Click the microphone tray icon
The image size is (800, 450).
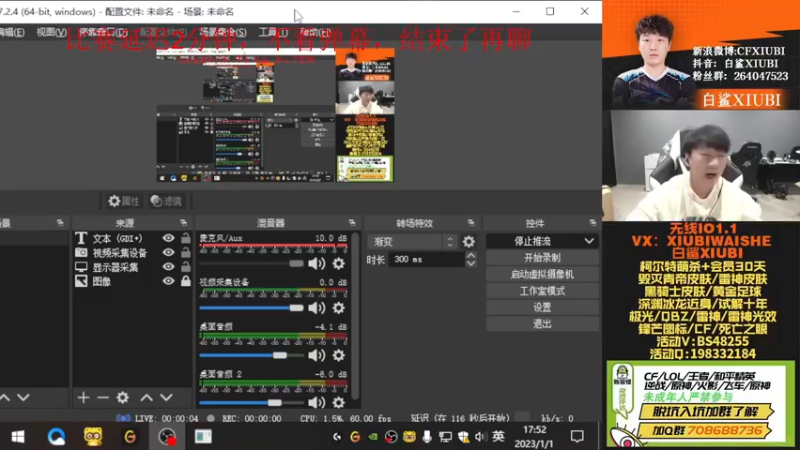(x=427, y=437)
